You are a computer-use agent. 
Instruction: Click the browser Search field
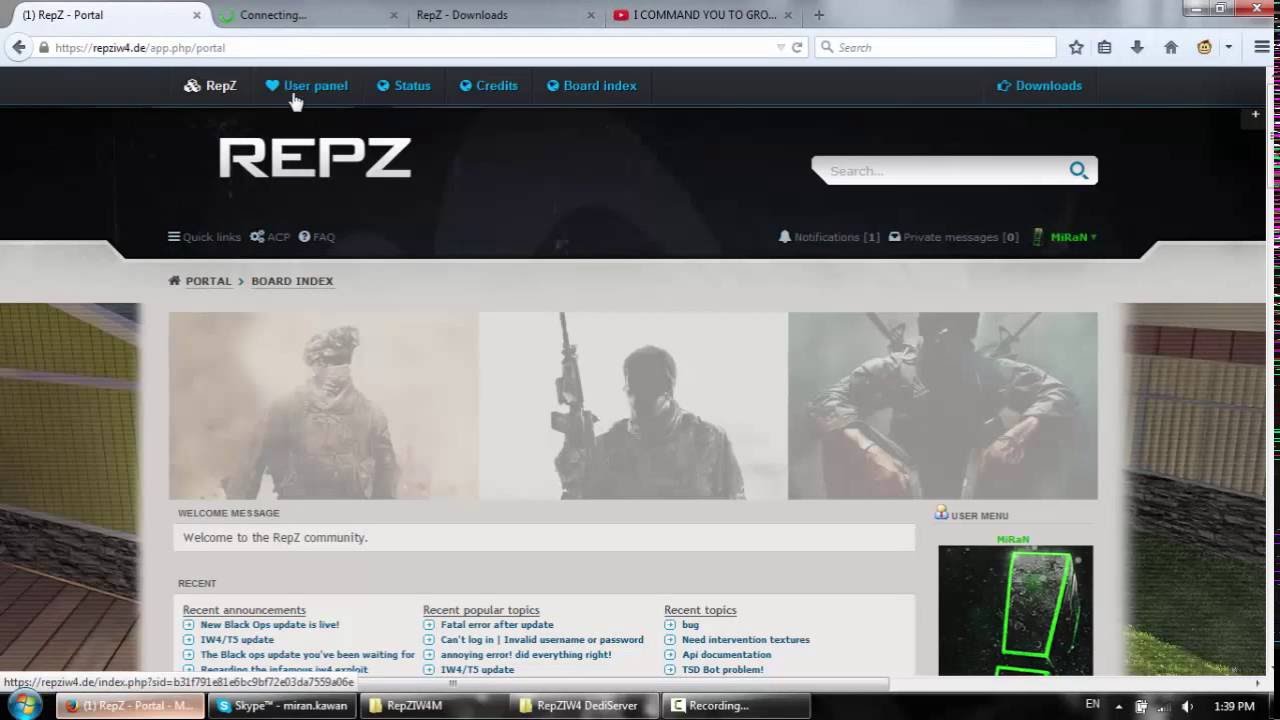(x=935, y=47)
